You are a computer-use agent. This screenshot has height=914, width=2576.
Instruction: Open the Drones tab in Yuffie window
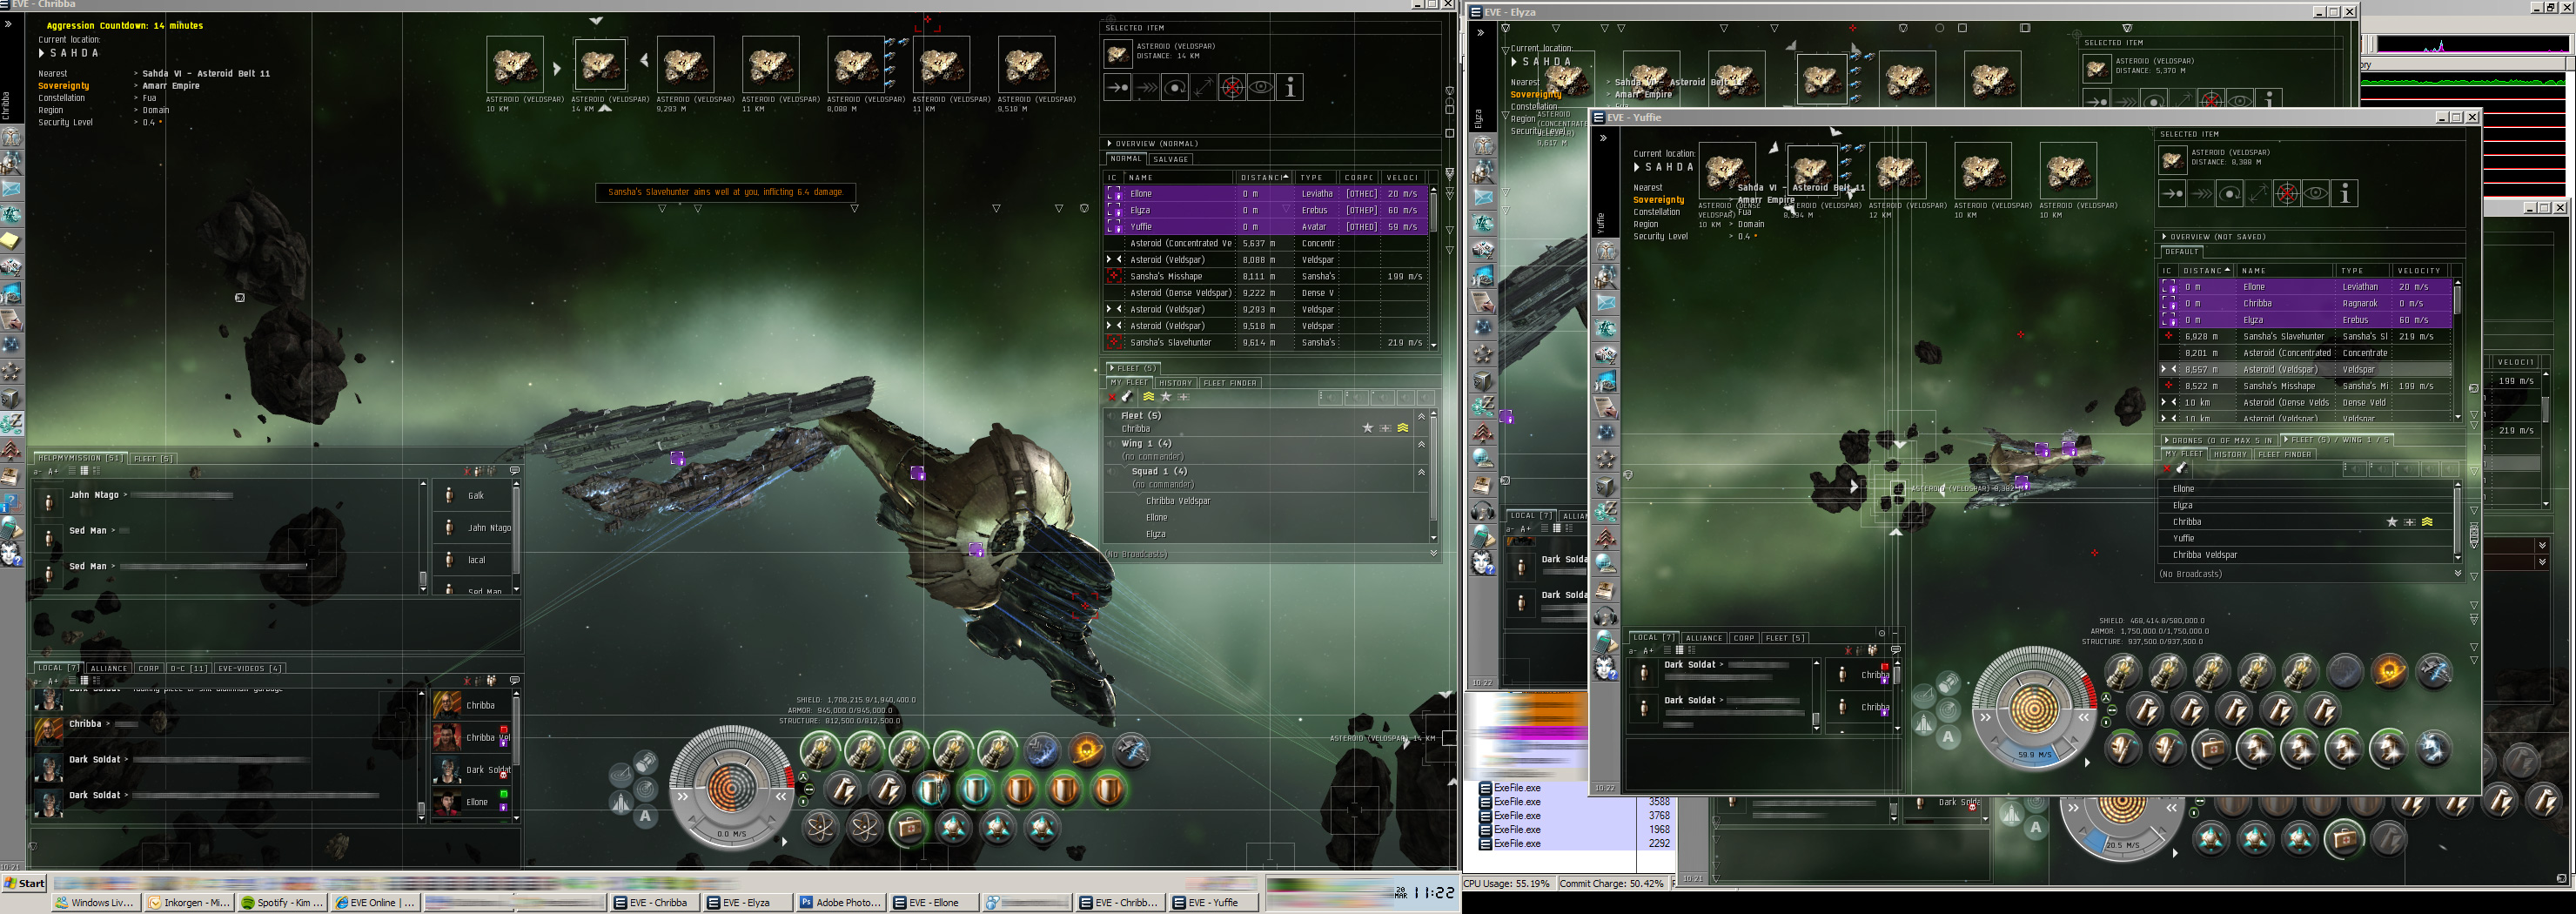(2218, 440)
